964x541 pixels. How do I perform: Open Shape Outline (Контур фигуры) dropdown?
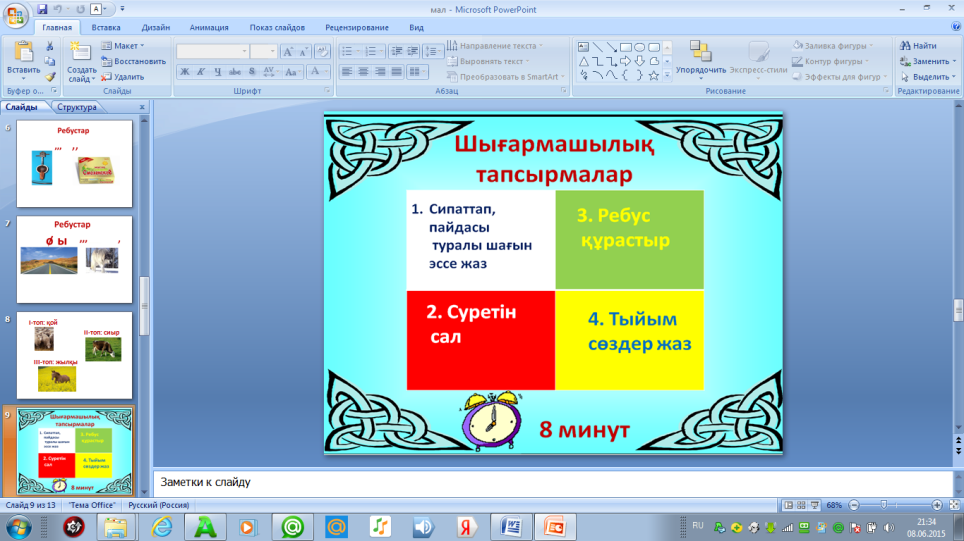click(831, 61)
